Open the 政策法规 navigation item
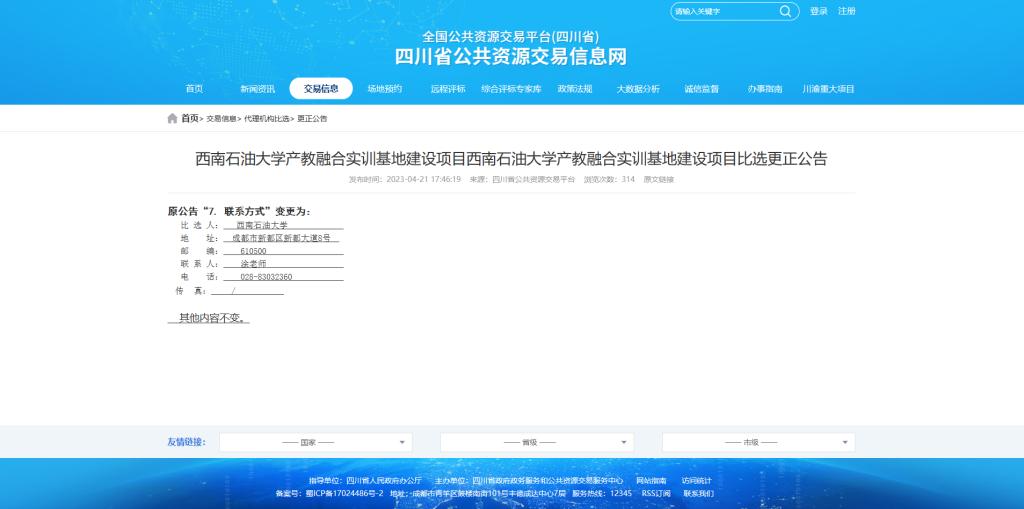 pos(575,89)
